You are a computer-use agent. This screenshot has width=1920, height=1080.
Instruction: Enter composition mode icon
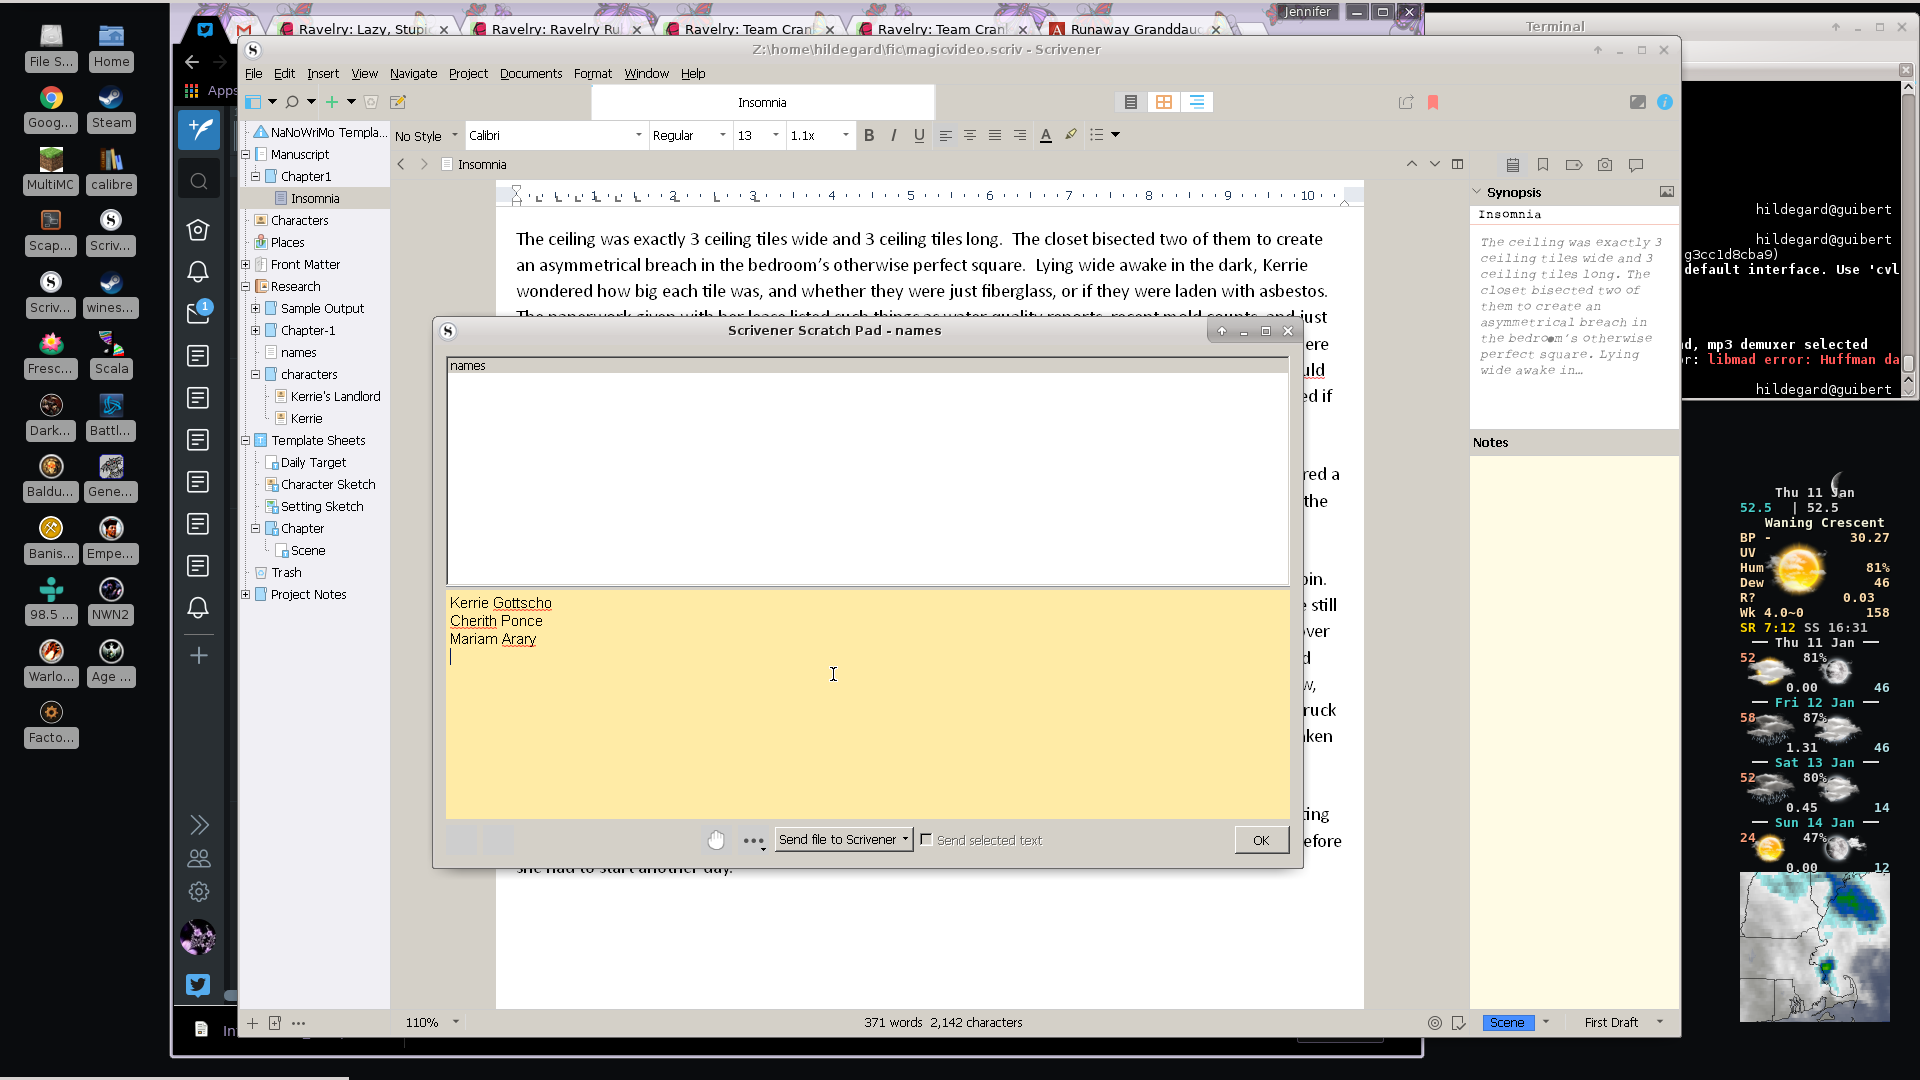coord(1638,102)
